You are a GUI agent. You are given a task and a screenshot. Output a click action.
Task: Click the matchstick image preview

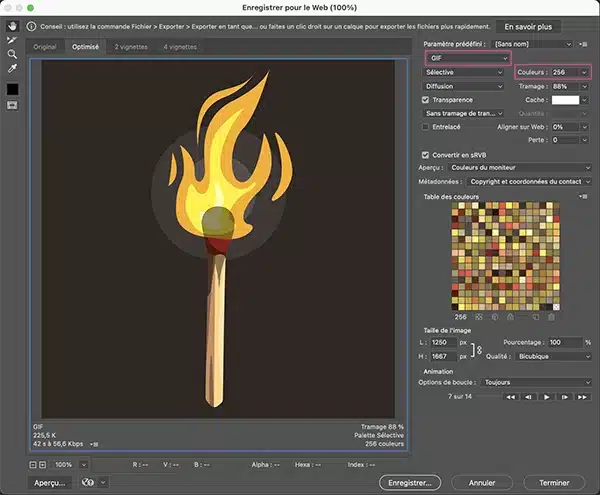click(x=218, y=239)
